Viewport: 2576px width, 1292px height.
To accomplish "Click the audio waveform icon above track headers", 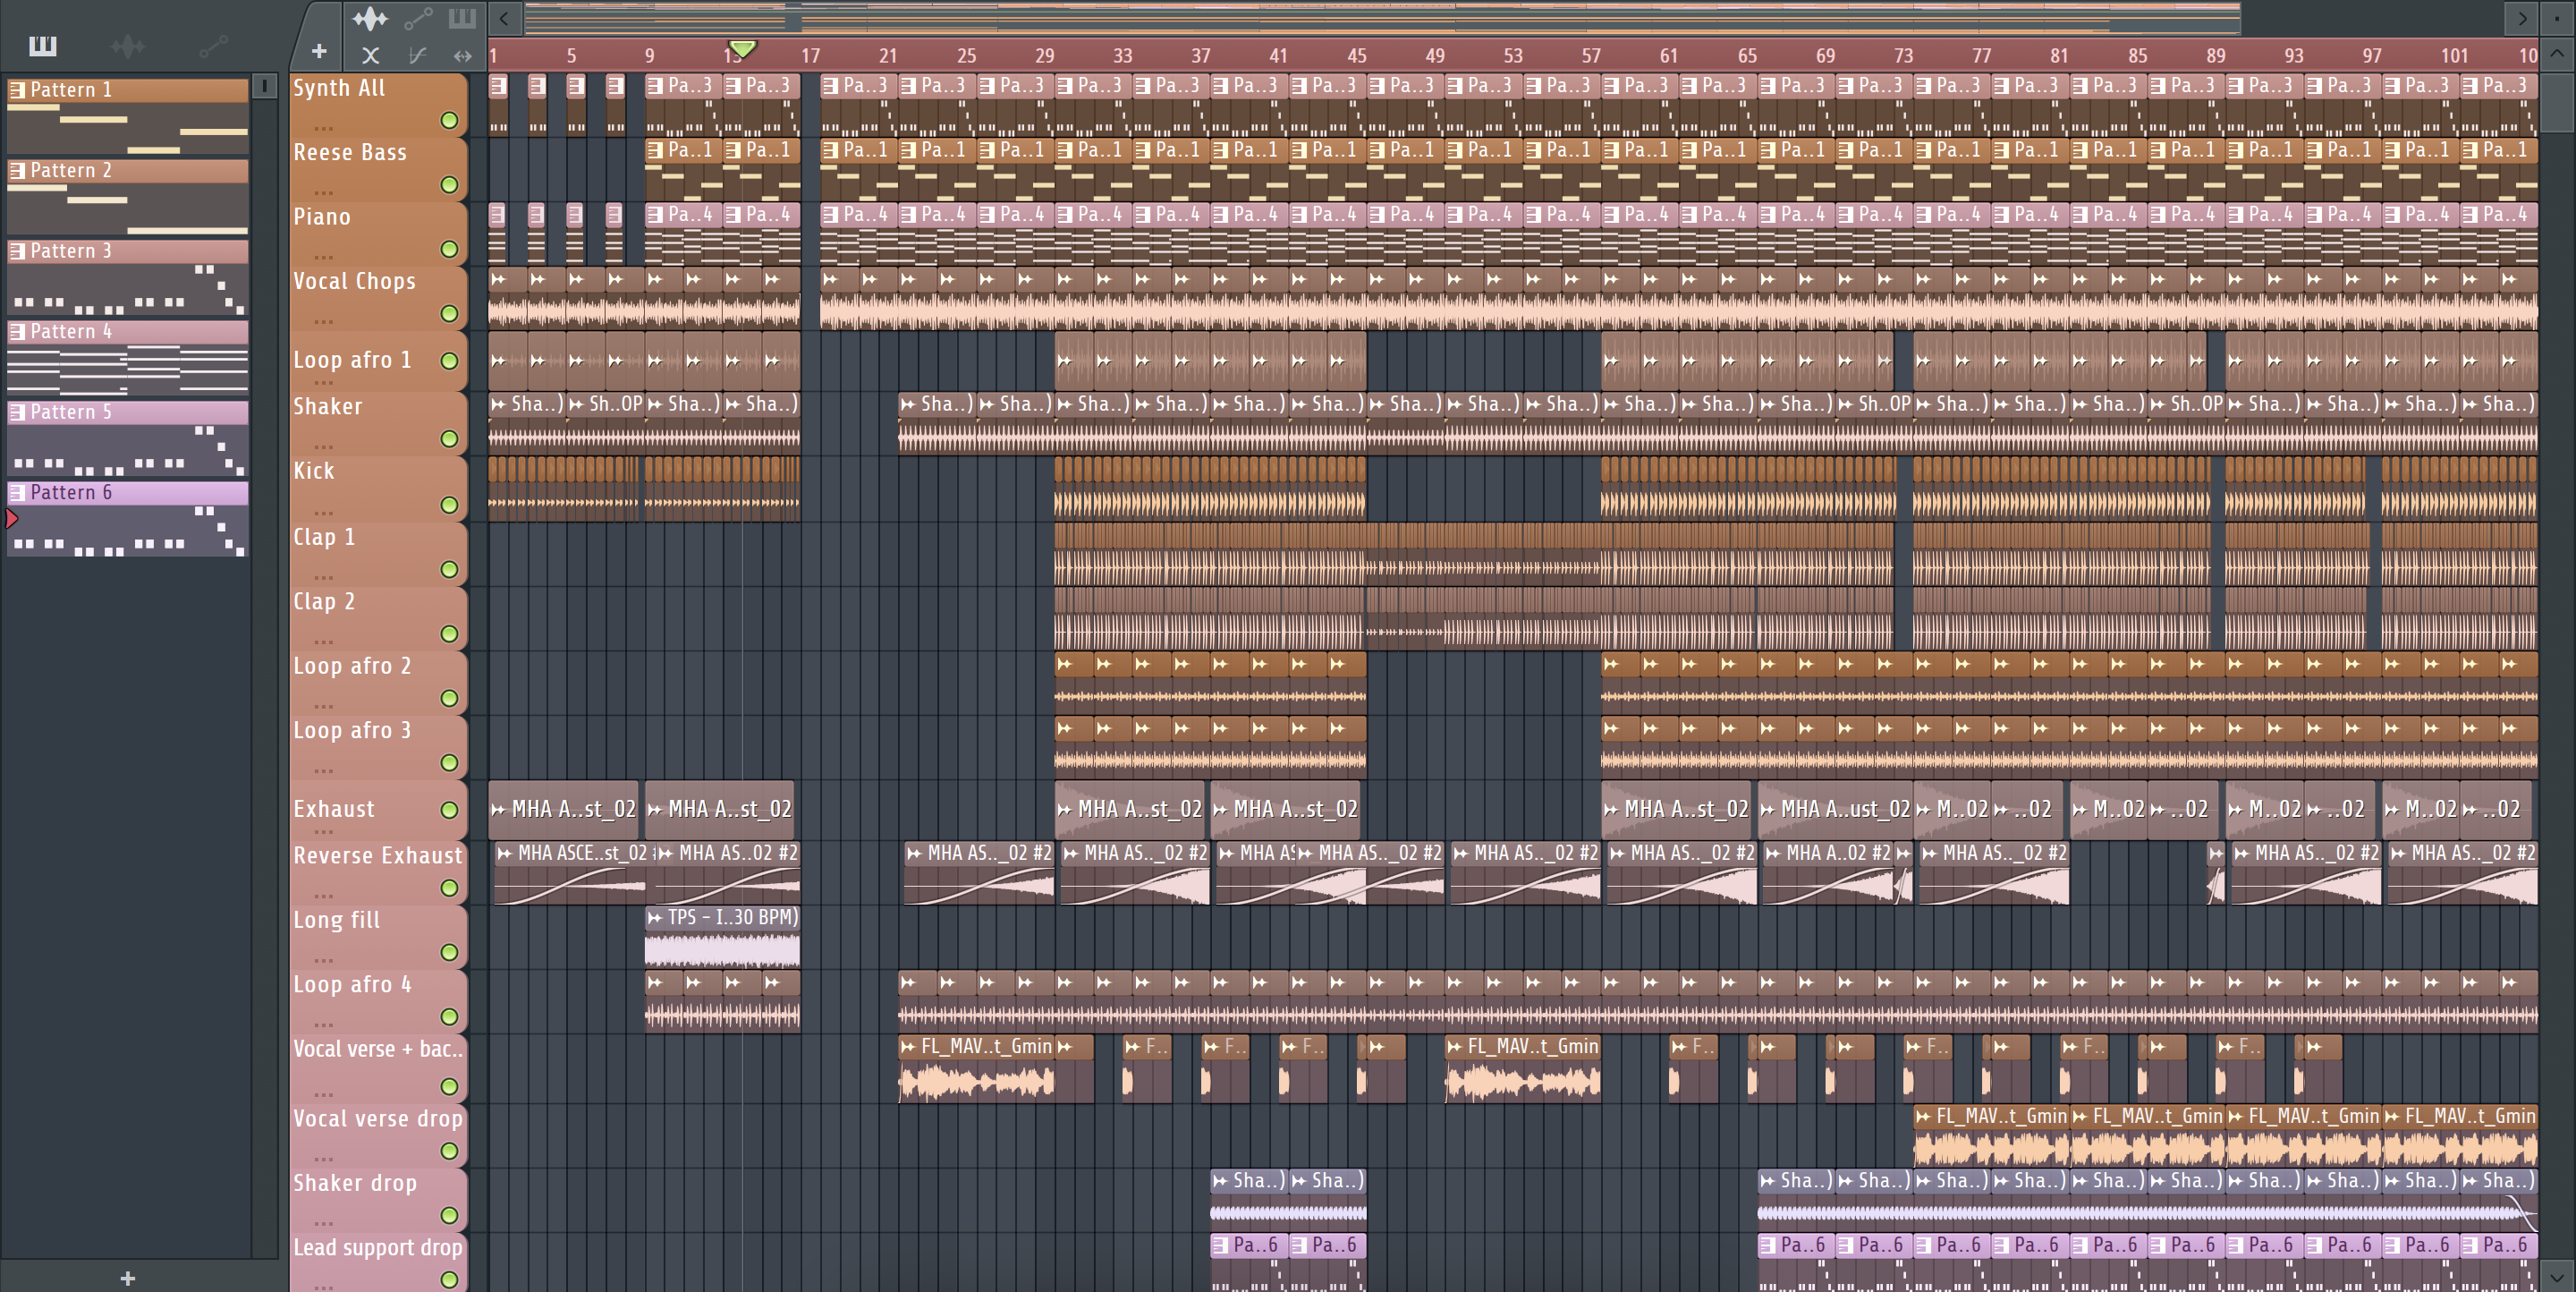I will (370, 18).
